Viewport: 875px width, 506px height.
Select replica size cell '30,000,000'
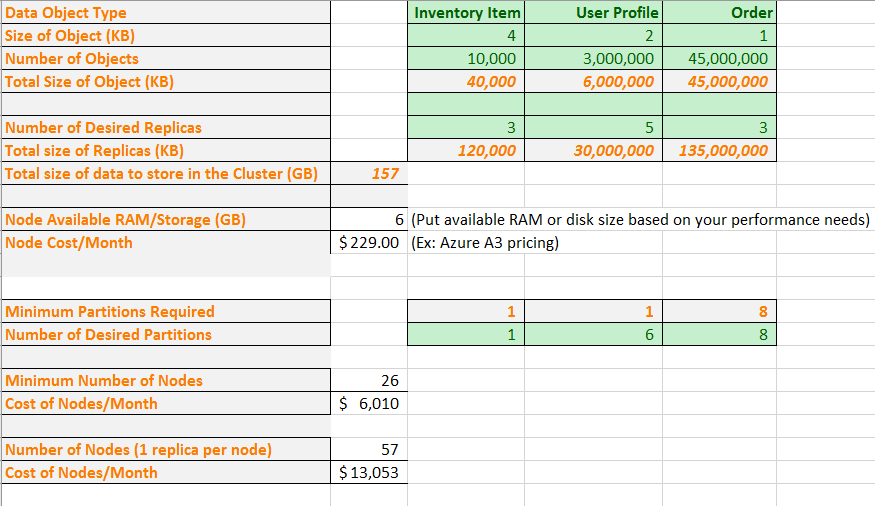coord(593,151)
